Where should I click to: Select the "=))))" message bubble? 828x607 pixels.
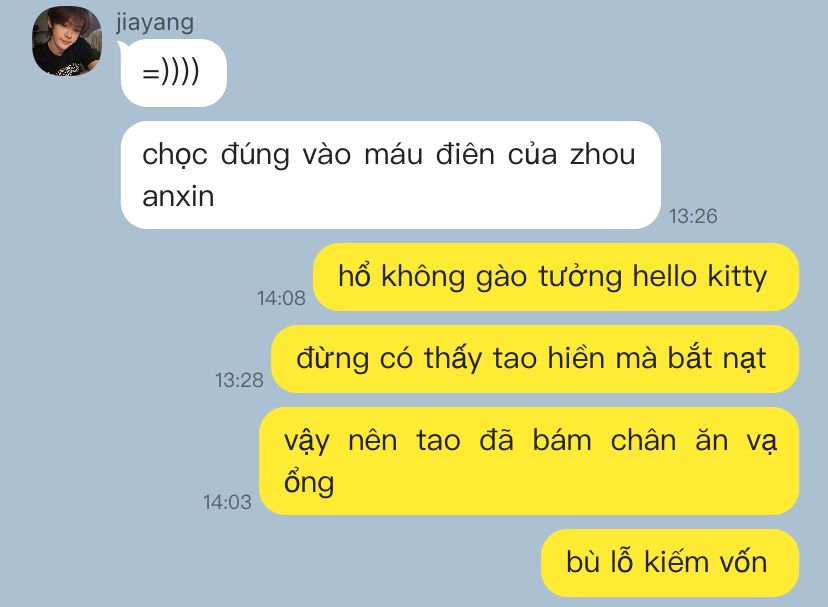[174, 73]
